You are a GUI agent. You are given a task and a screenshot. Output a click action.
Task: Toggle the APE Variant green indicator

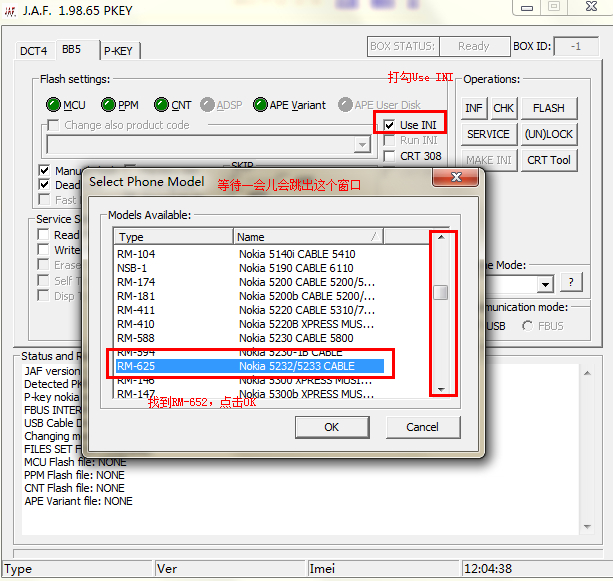pyautogui.click(x=260, y=105)
